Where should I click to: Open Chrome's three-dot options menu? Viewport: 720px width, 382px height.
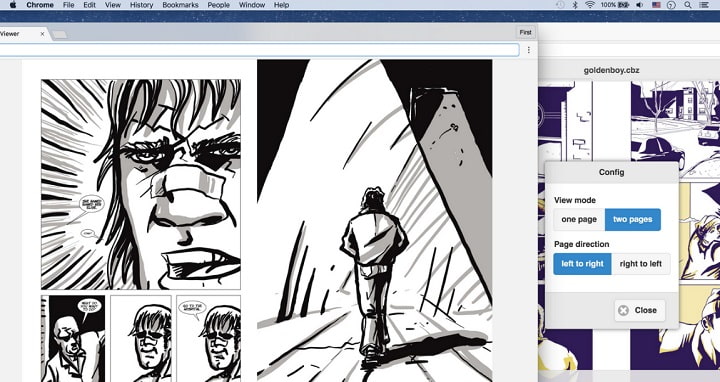pyautogui.click(x=529, y=50)
